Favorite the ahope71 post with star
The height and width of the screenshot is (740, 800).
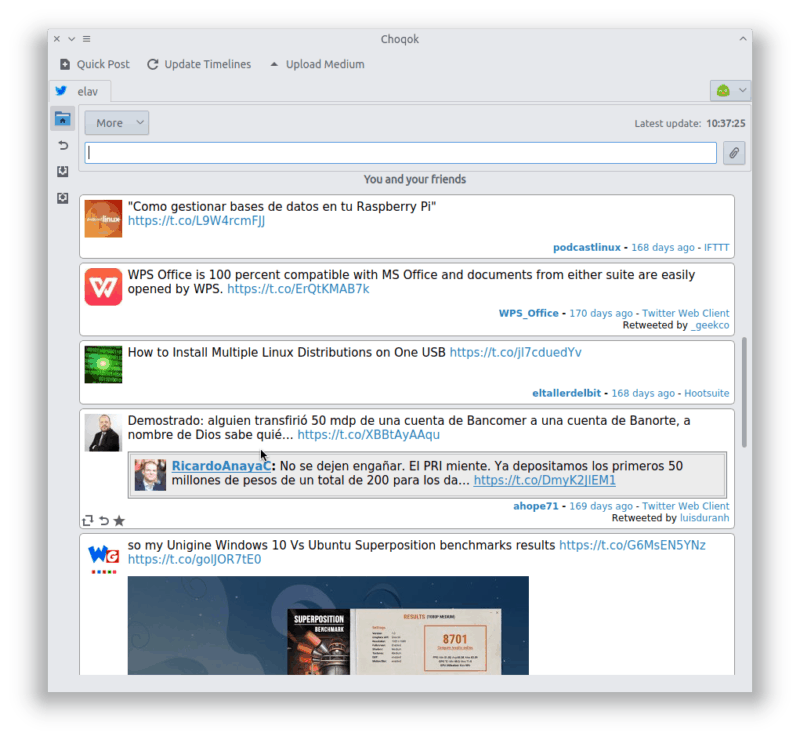[x=119, y=520]
